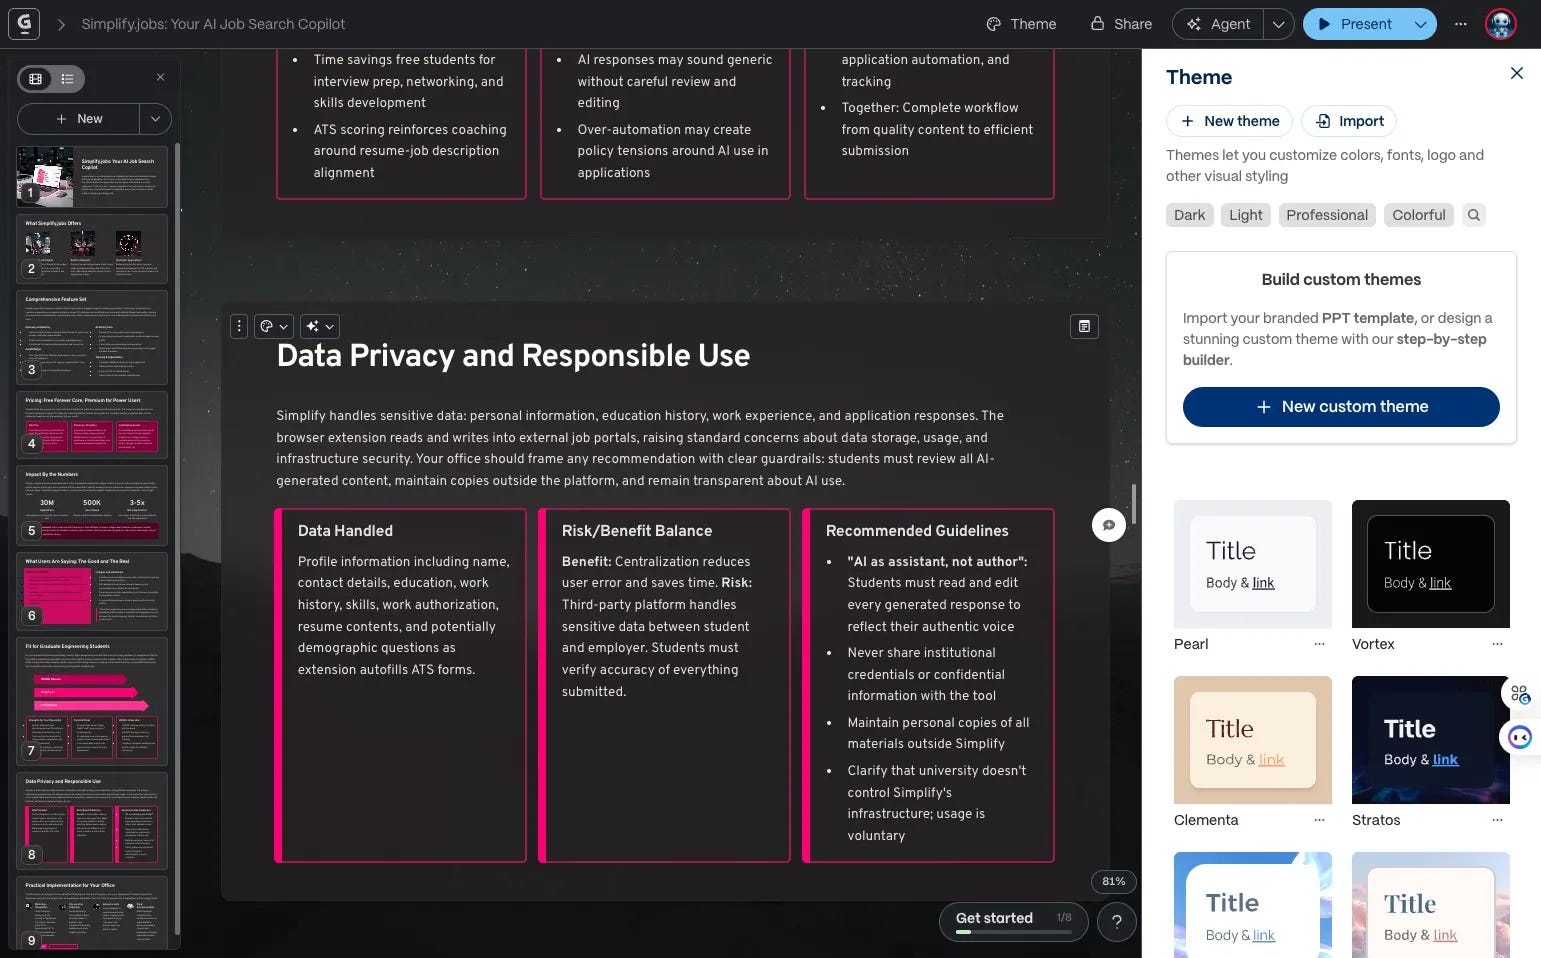Click the main canvas vertical scrollbar

(1133, 503)
